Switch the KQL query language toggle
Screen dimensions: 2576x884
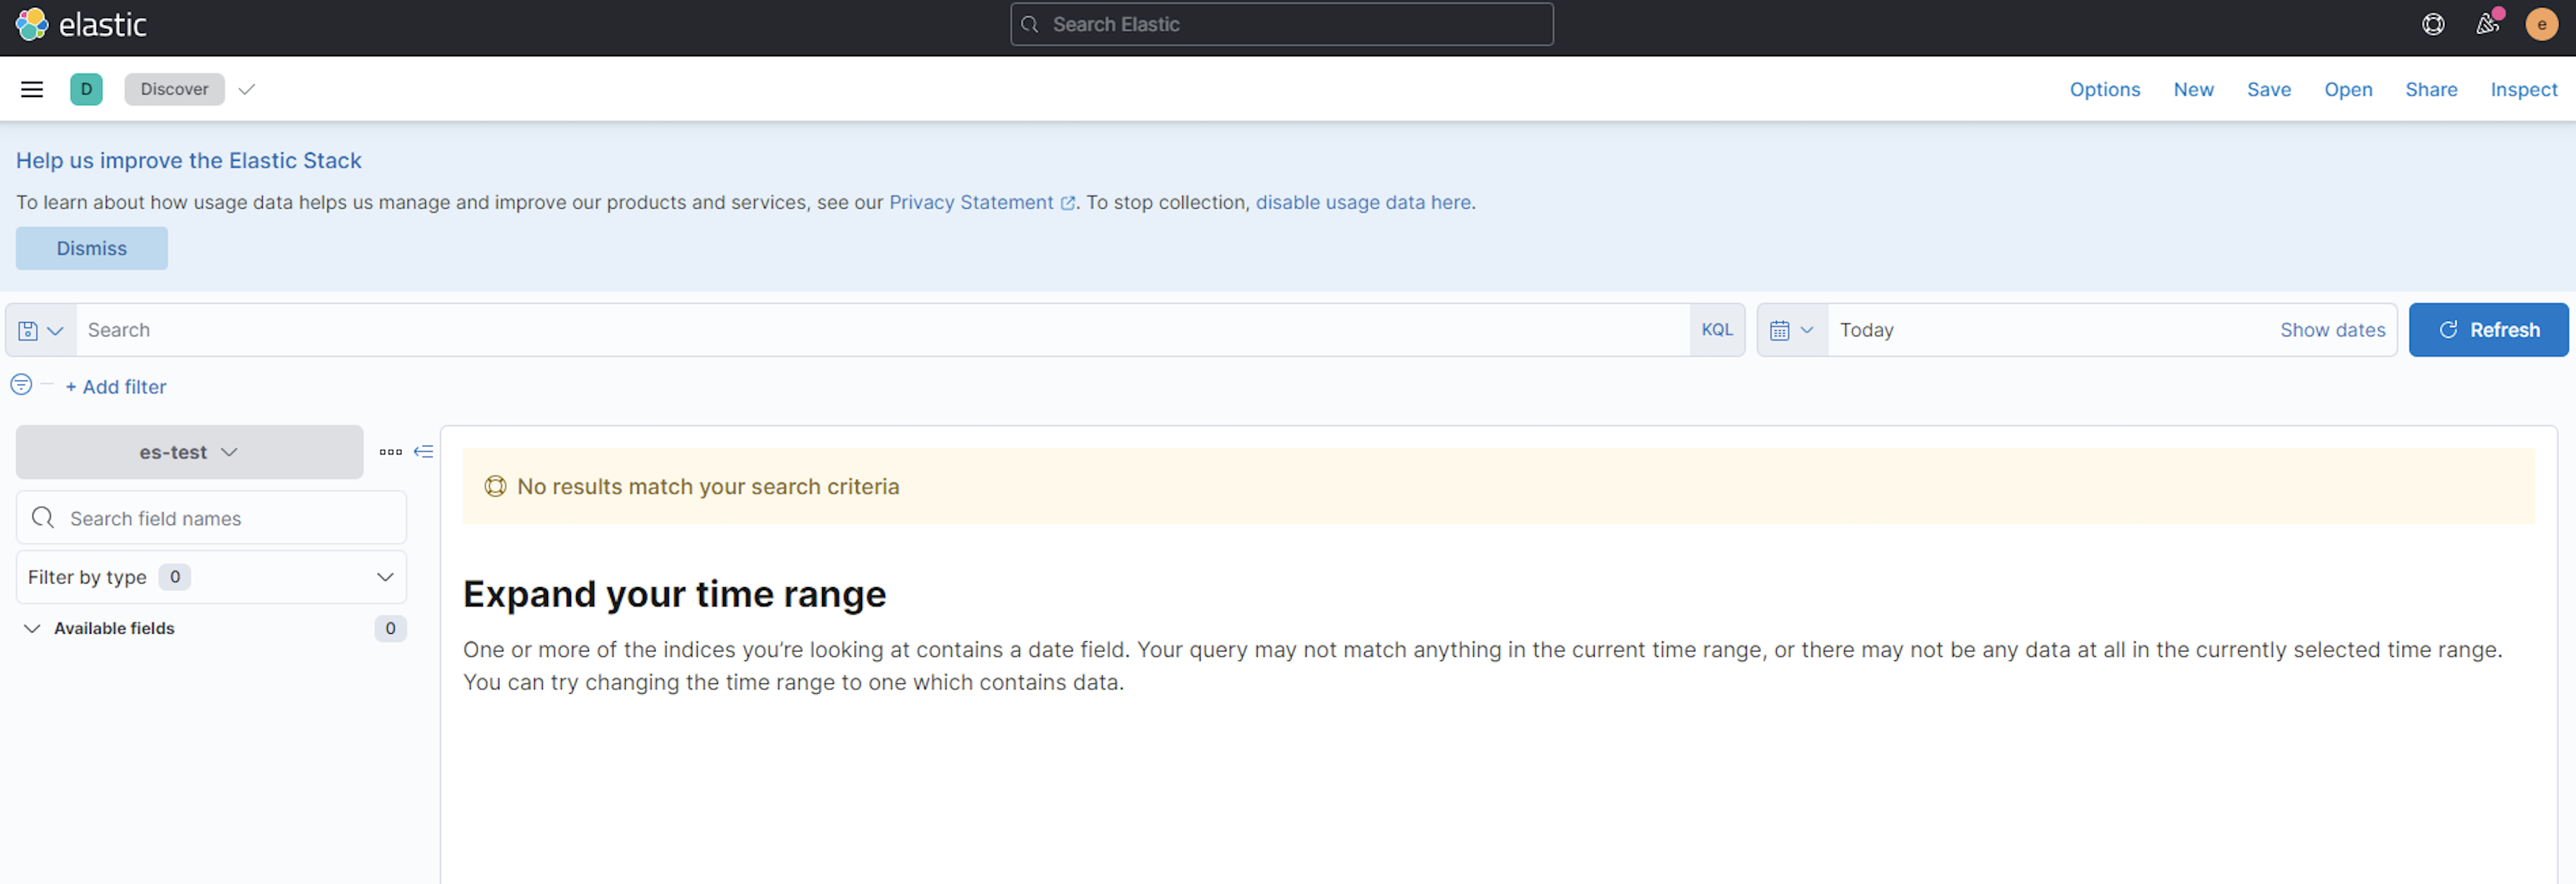point(1716,330)
